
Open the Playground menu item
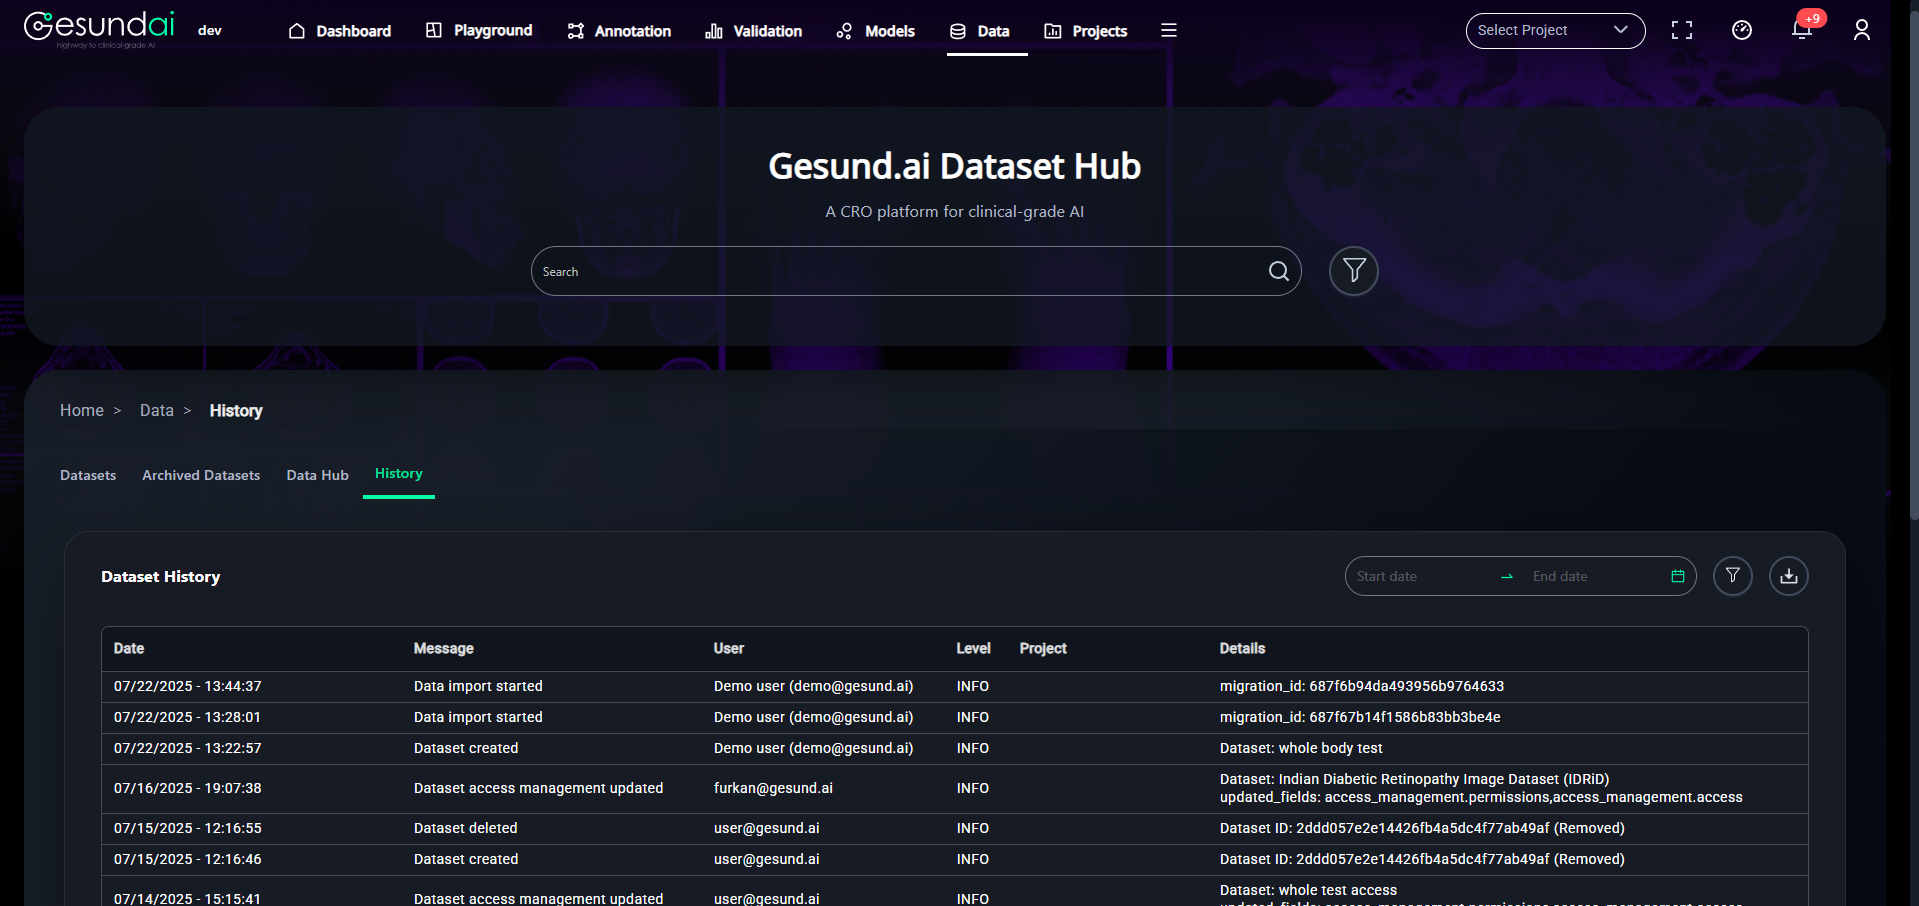479,31
